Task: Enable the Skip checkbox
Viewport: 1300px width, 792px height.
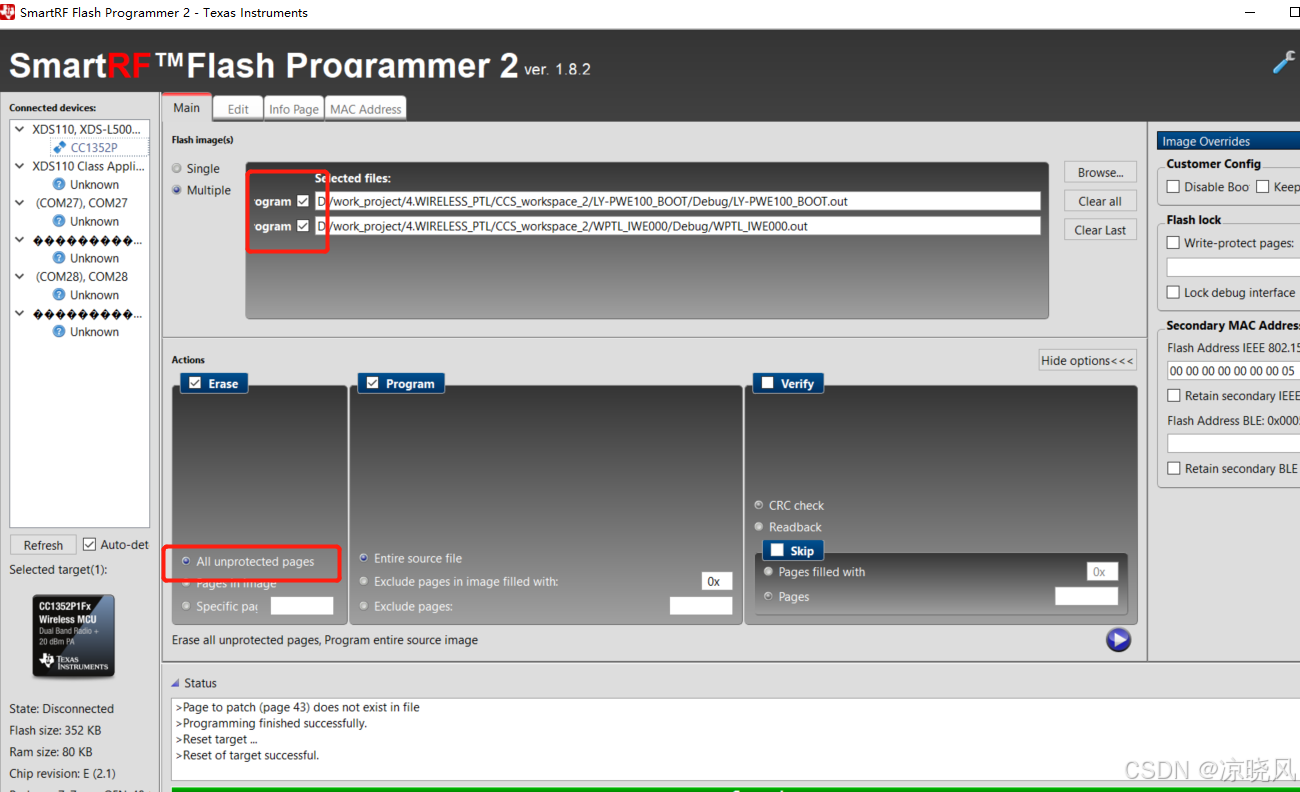Action: coord(777,550)
